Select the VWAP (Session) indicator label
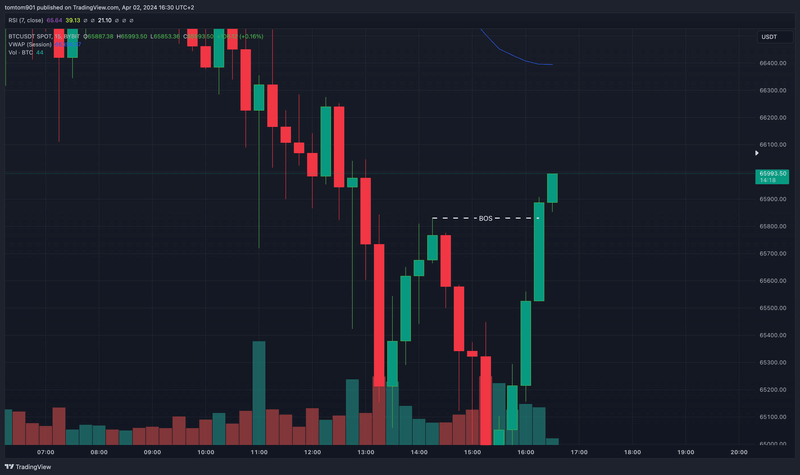The image size is (800, 475). coord(31,44)
